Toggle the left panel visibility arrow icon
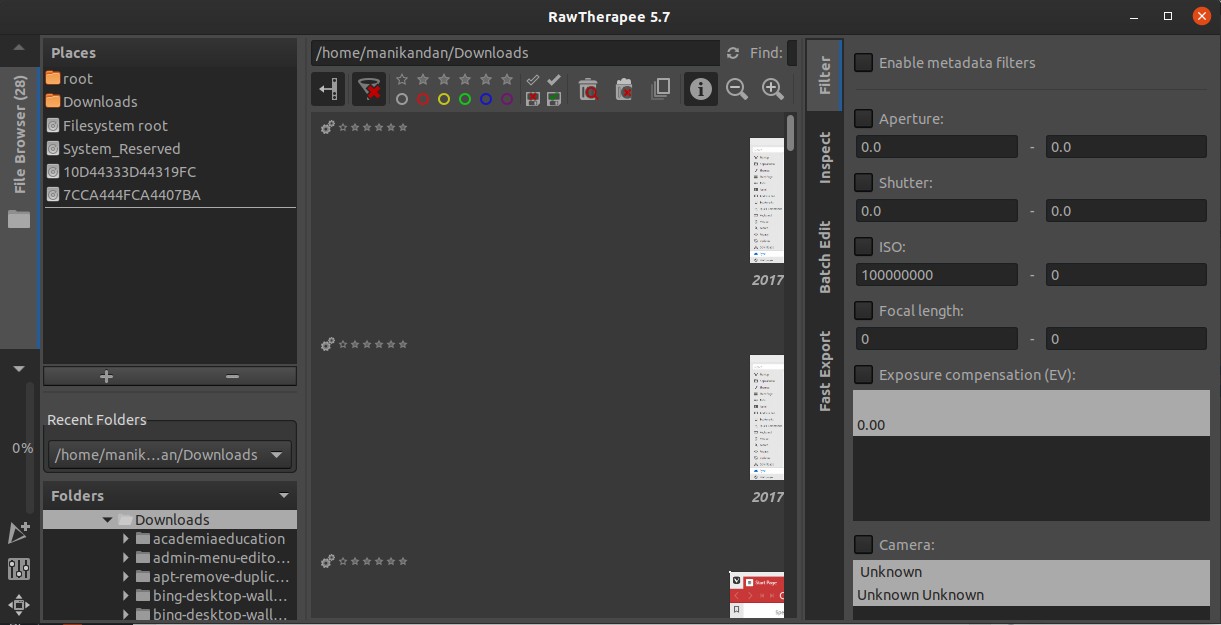The height and width of the screenshot is (625, 1221). [x=328, y=89]
